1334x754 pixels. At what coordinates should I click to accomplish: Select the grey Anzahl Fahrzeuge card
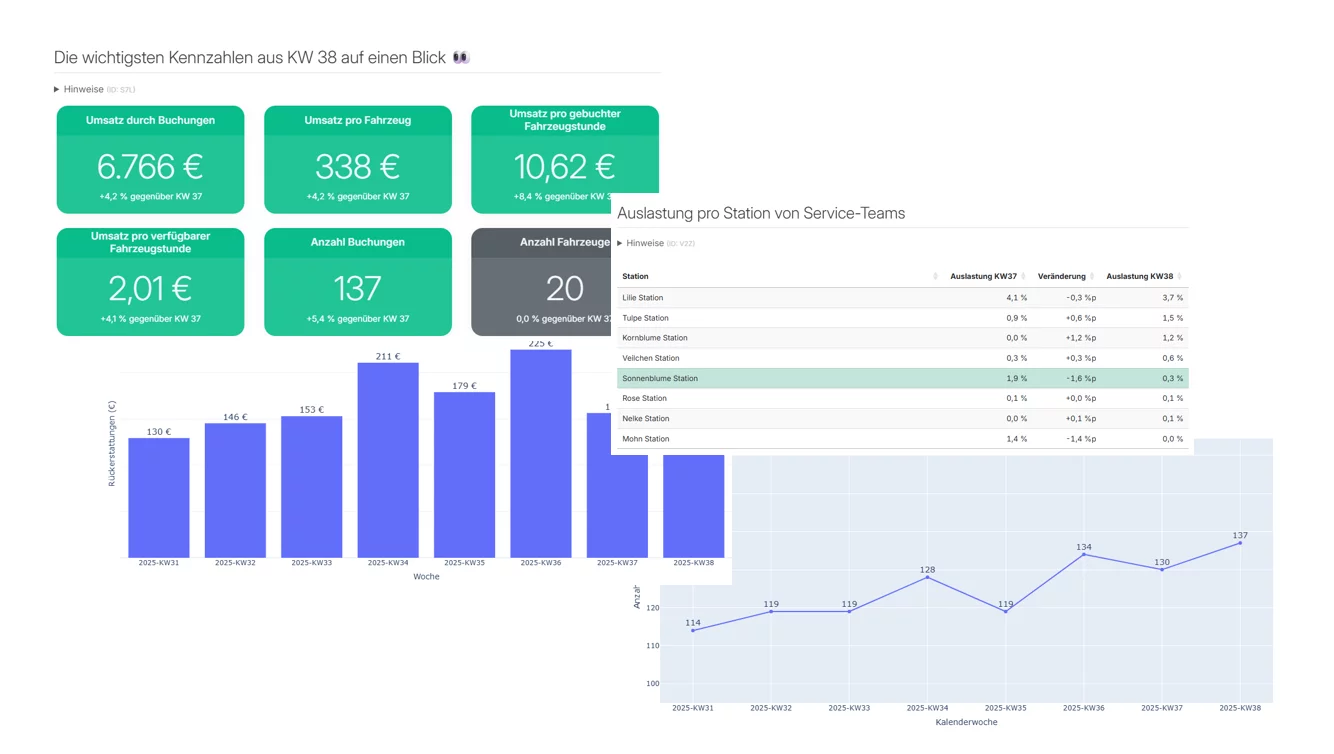[x=540, y=282]
